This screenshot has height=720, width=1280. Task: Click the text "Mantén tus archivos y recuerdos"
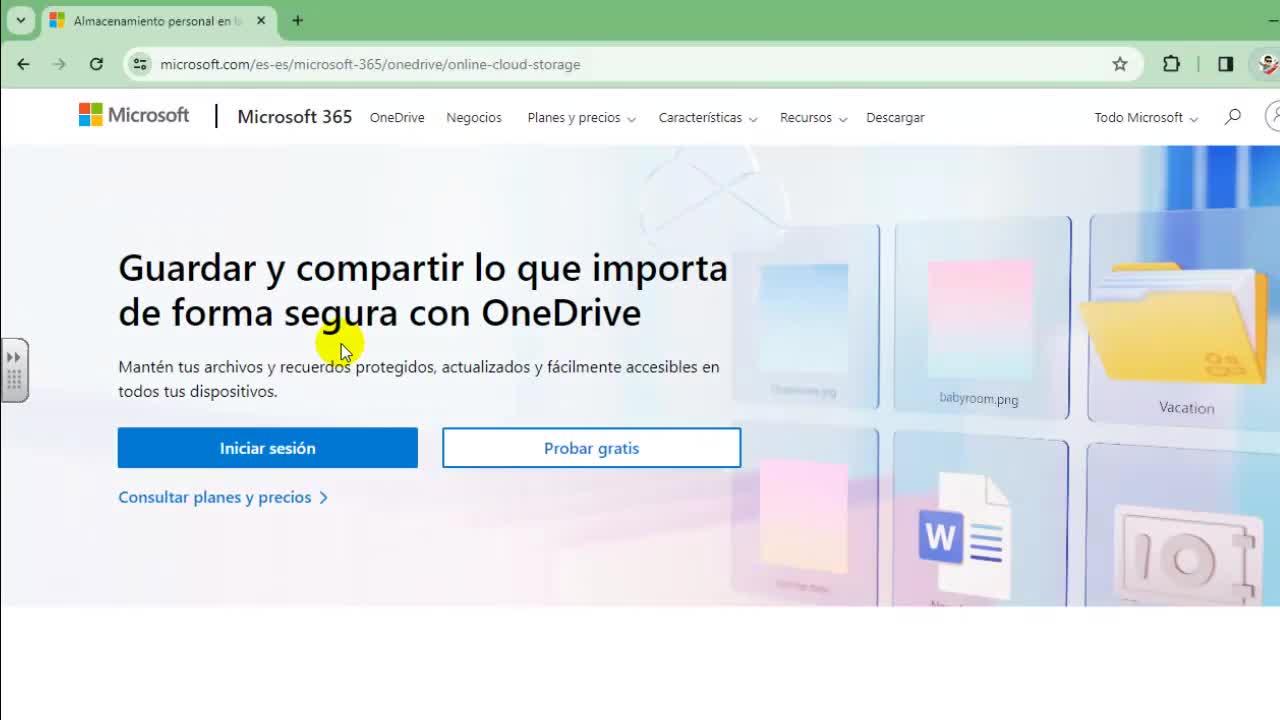235,367
